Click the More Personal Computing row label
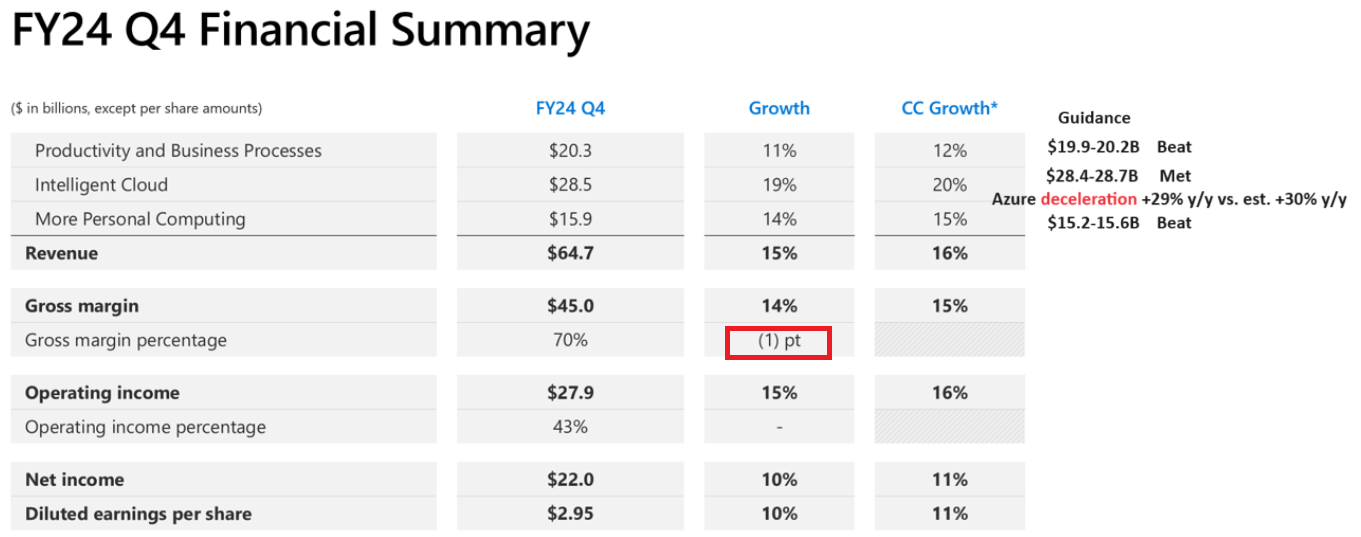 [140, 219]
